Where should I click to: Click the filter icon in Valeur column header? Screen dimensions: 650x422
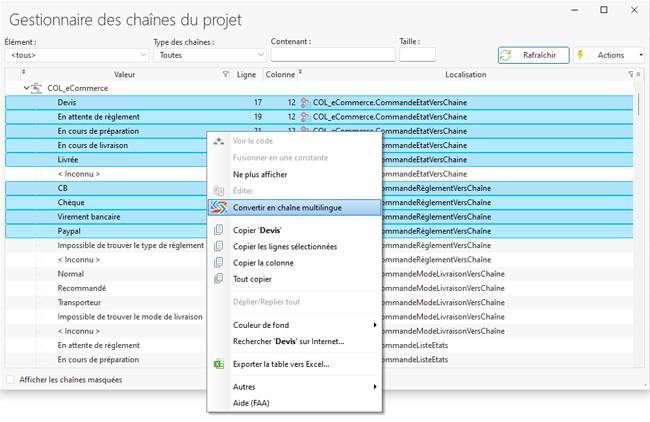click(x=224, y=74)
